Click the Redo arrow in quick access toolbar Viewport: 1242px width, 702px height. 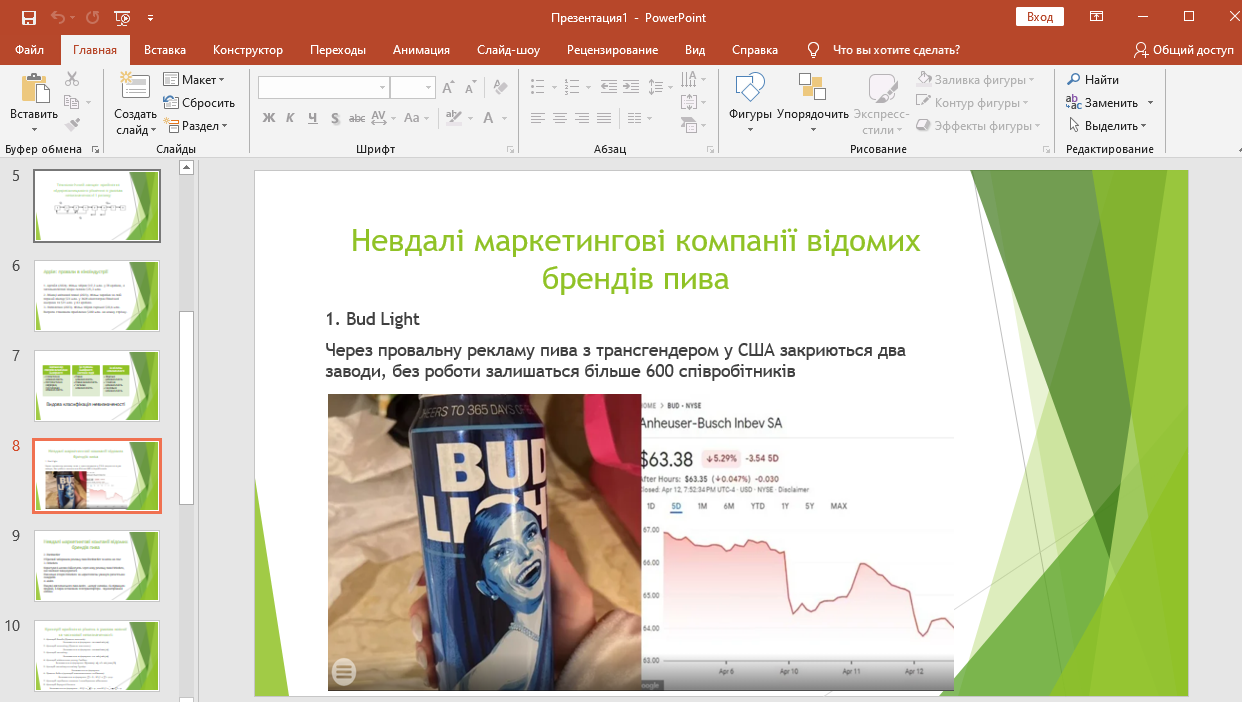coord(92,17)
